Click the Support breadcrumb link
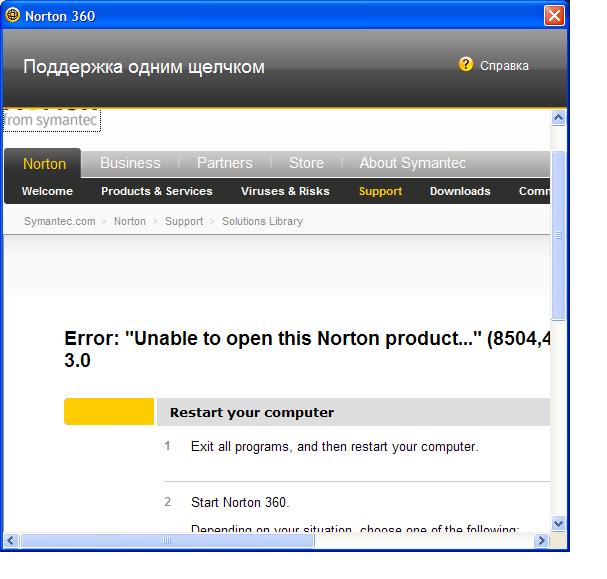Image resolution: width=607 pixels, height=579 pixels. (x=184, y=221)
